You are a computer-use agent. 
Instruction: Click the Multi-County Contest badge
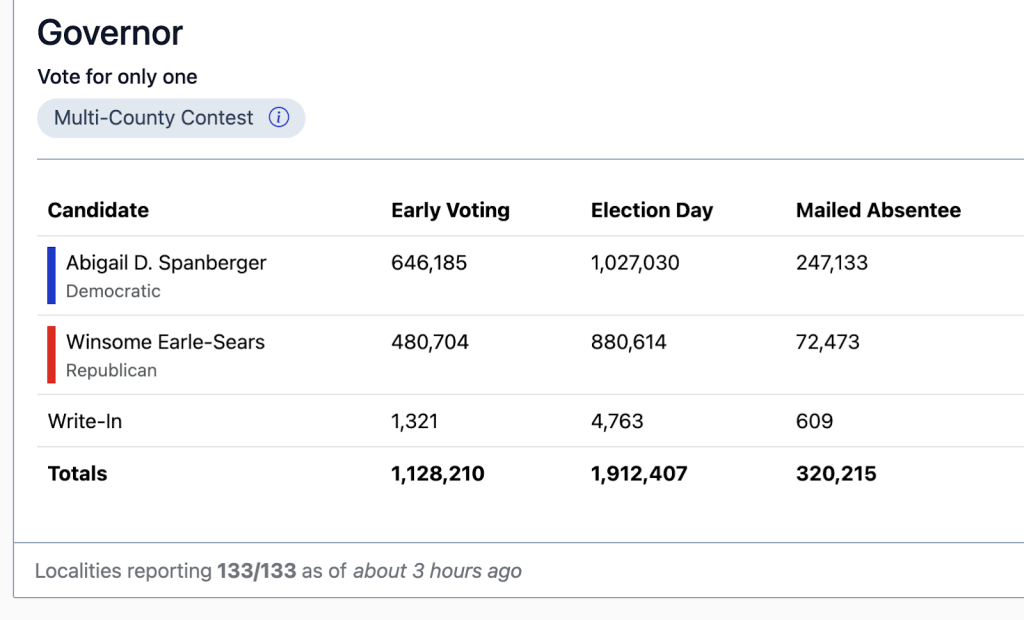click(155, 118)
